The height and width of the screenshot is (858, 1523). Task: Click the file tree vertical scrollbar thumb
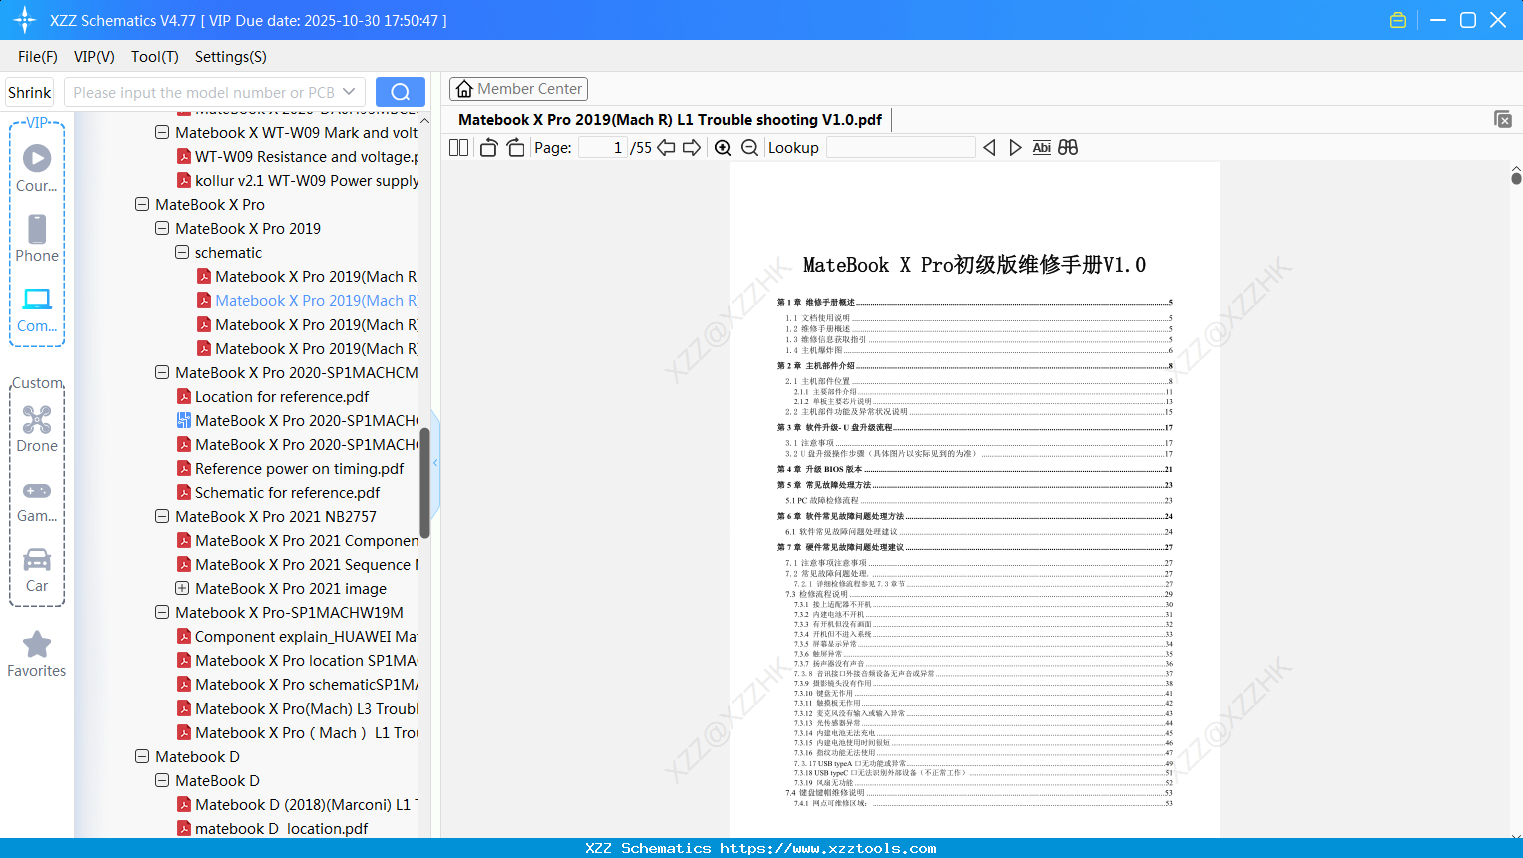pos(424,484)
